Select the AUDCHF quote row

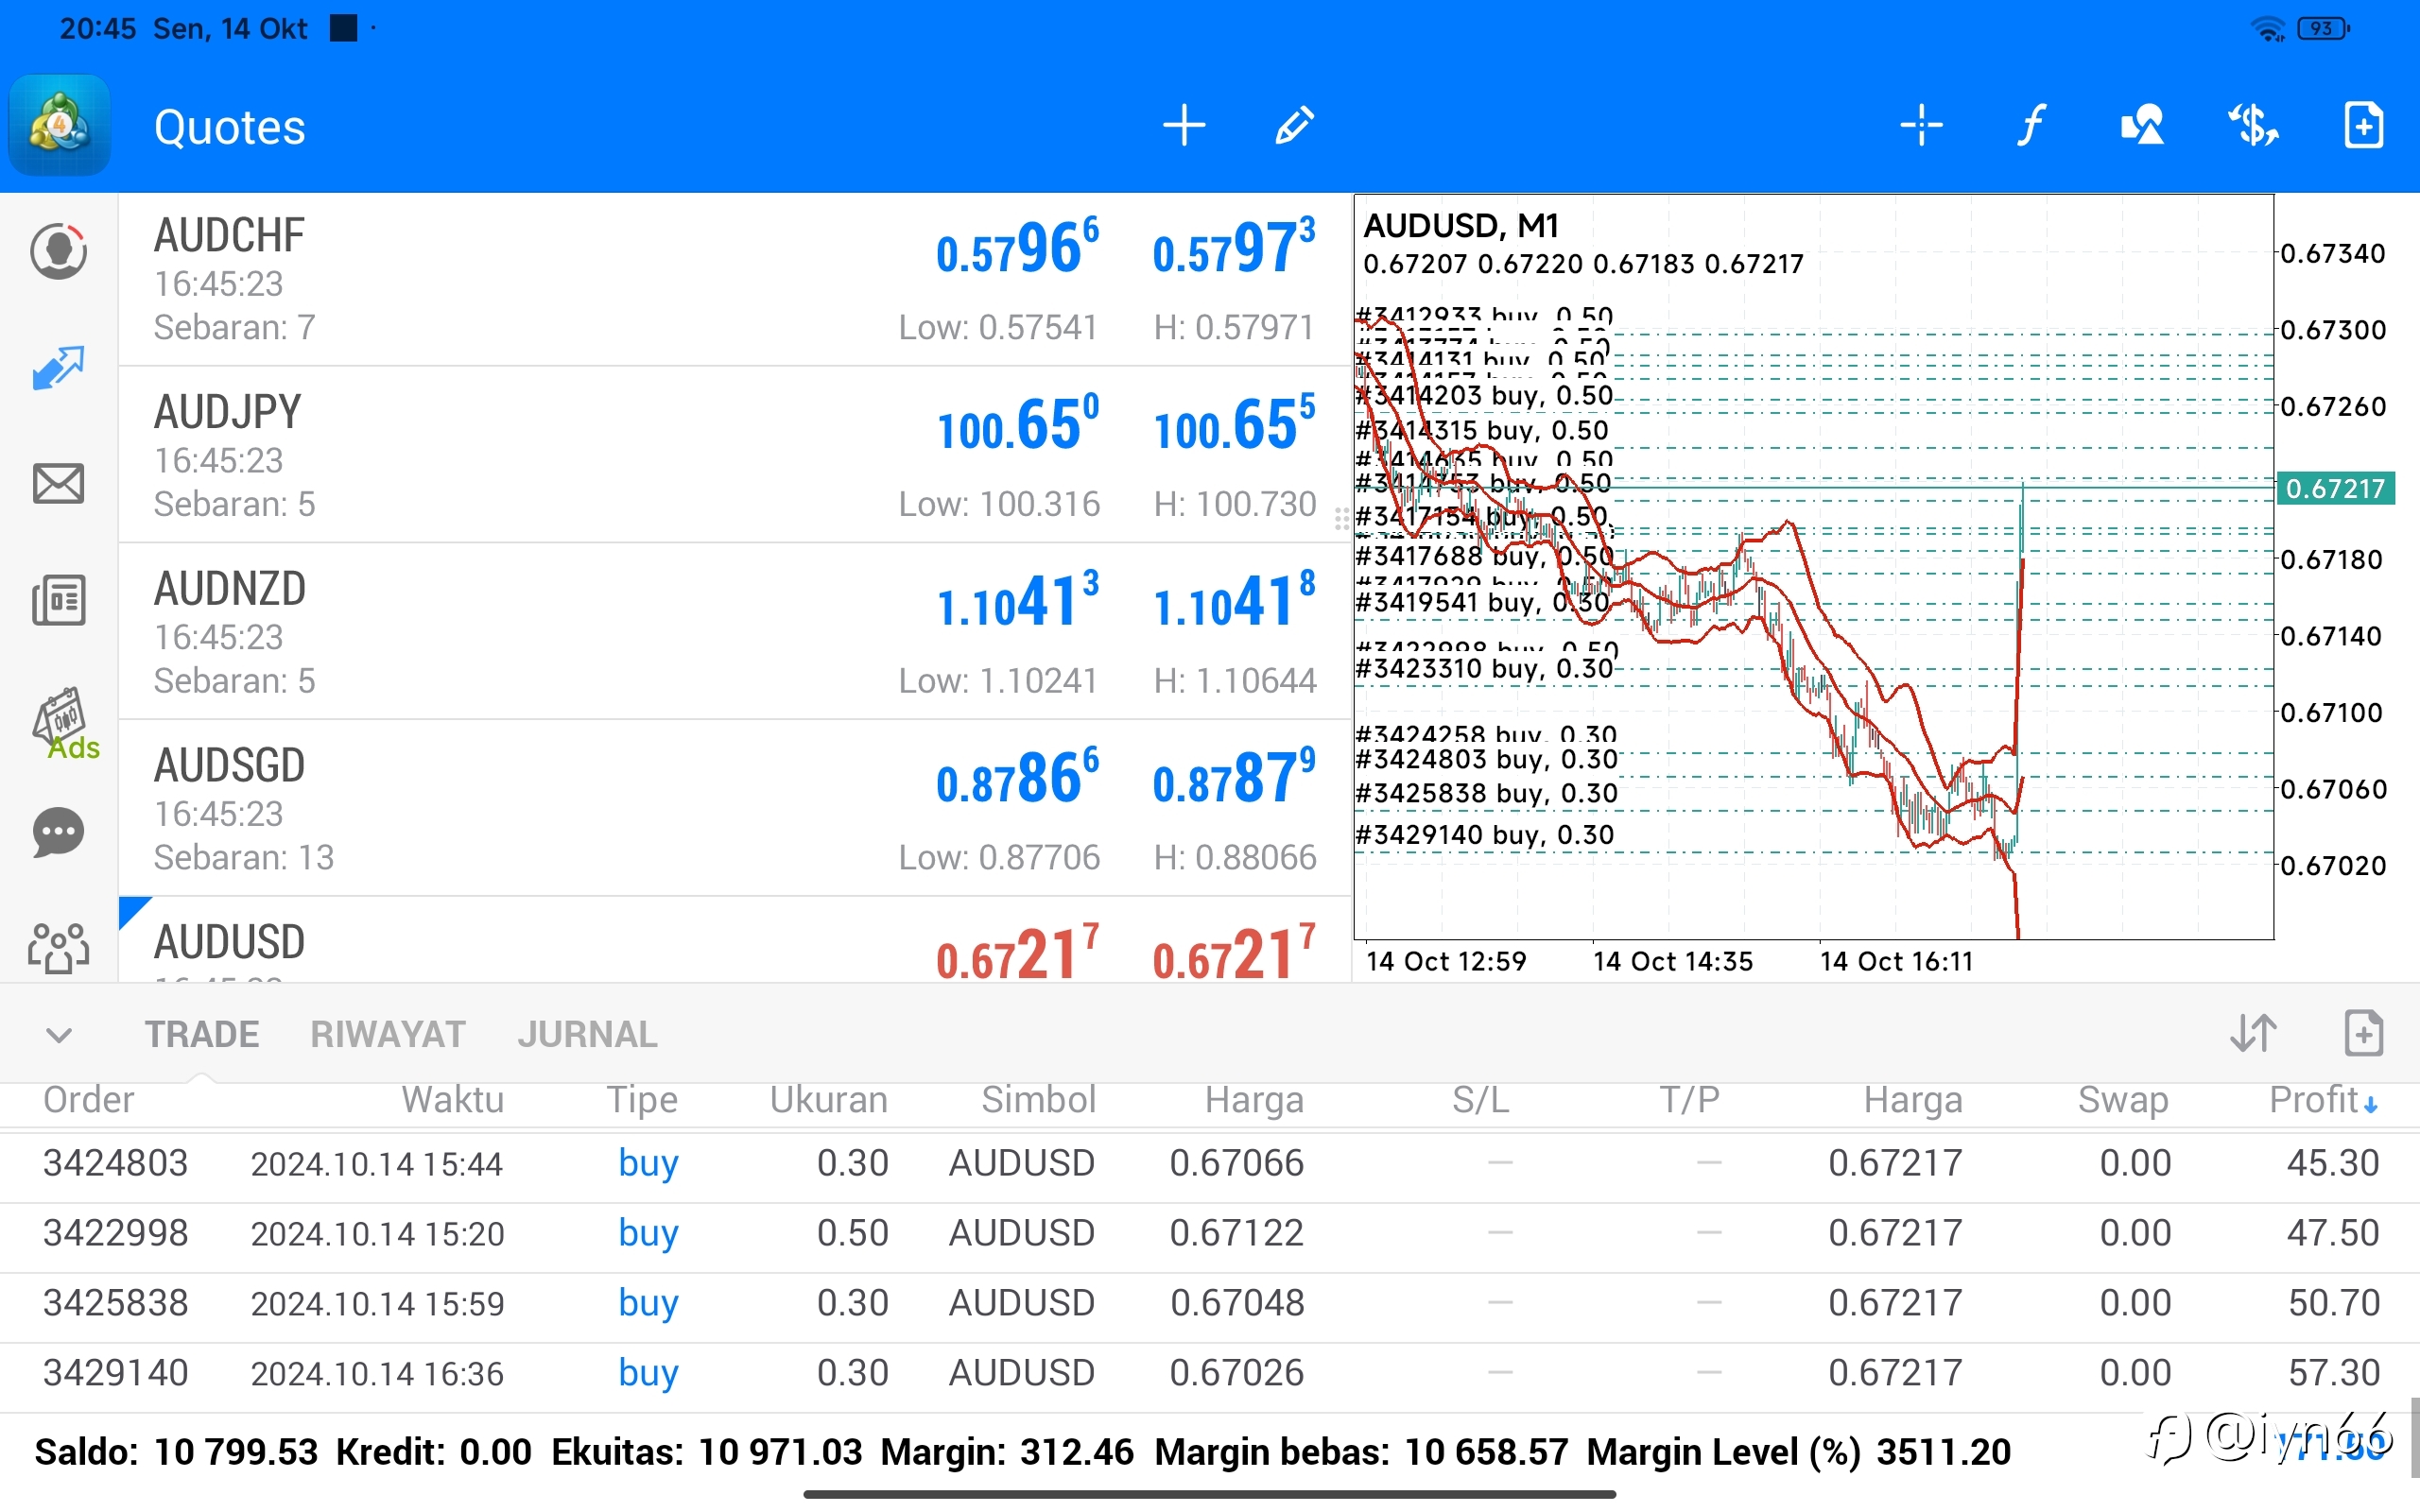[735, 279]
